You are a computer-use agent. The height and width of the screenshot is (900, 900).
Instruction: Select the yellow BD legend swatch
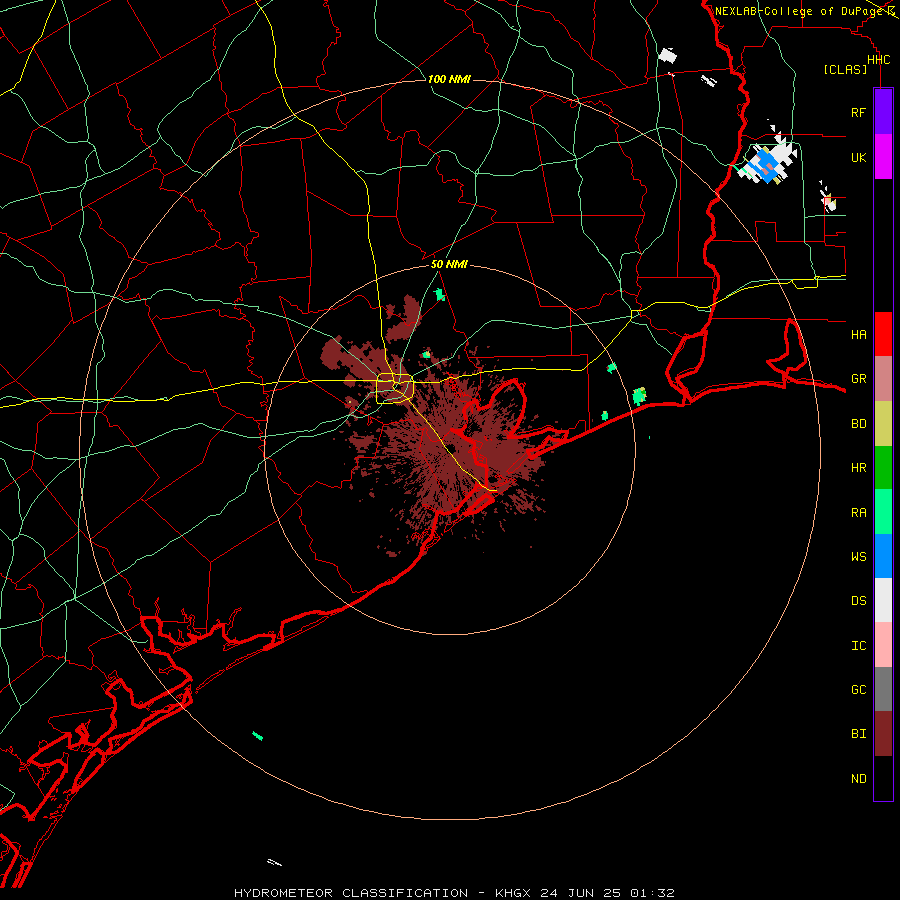click(x=883, y=424)
